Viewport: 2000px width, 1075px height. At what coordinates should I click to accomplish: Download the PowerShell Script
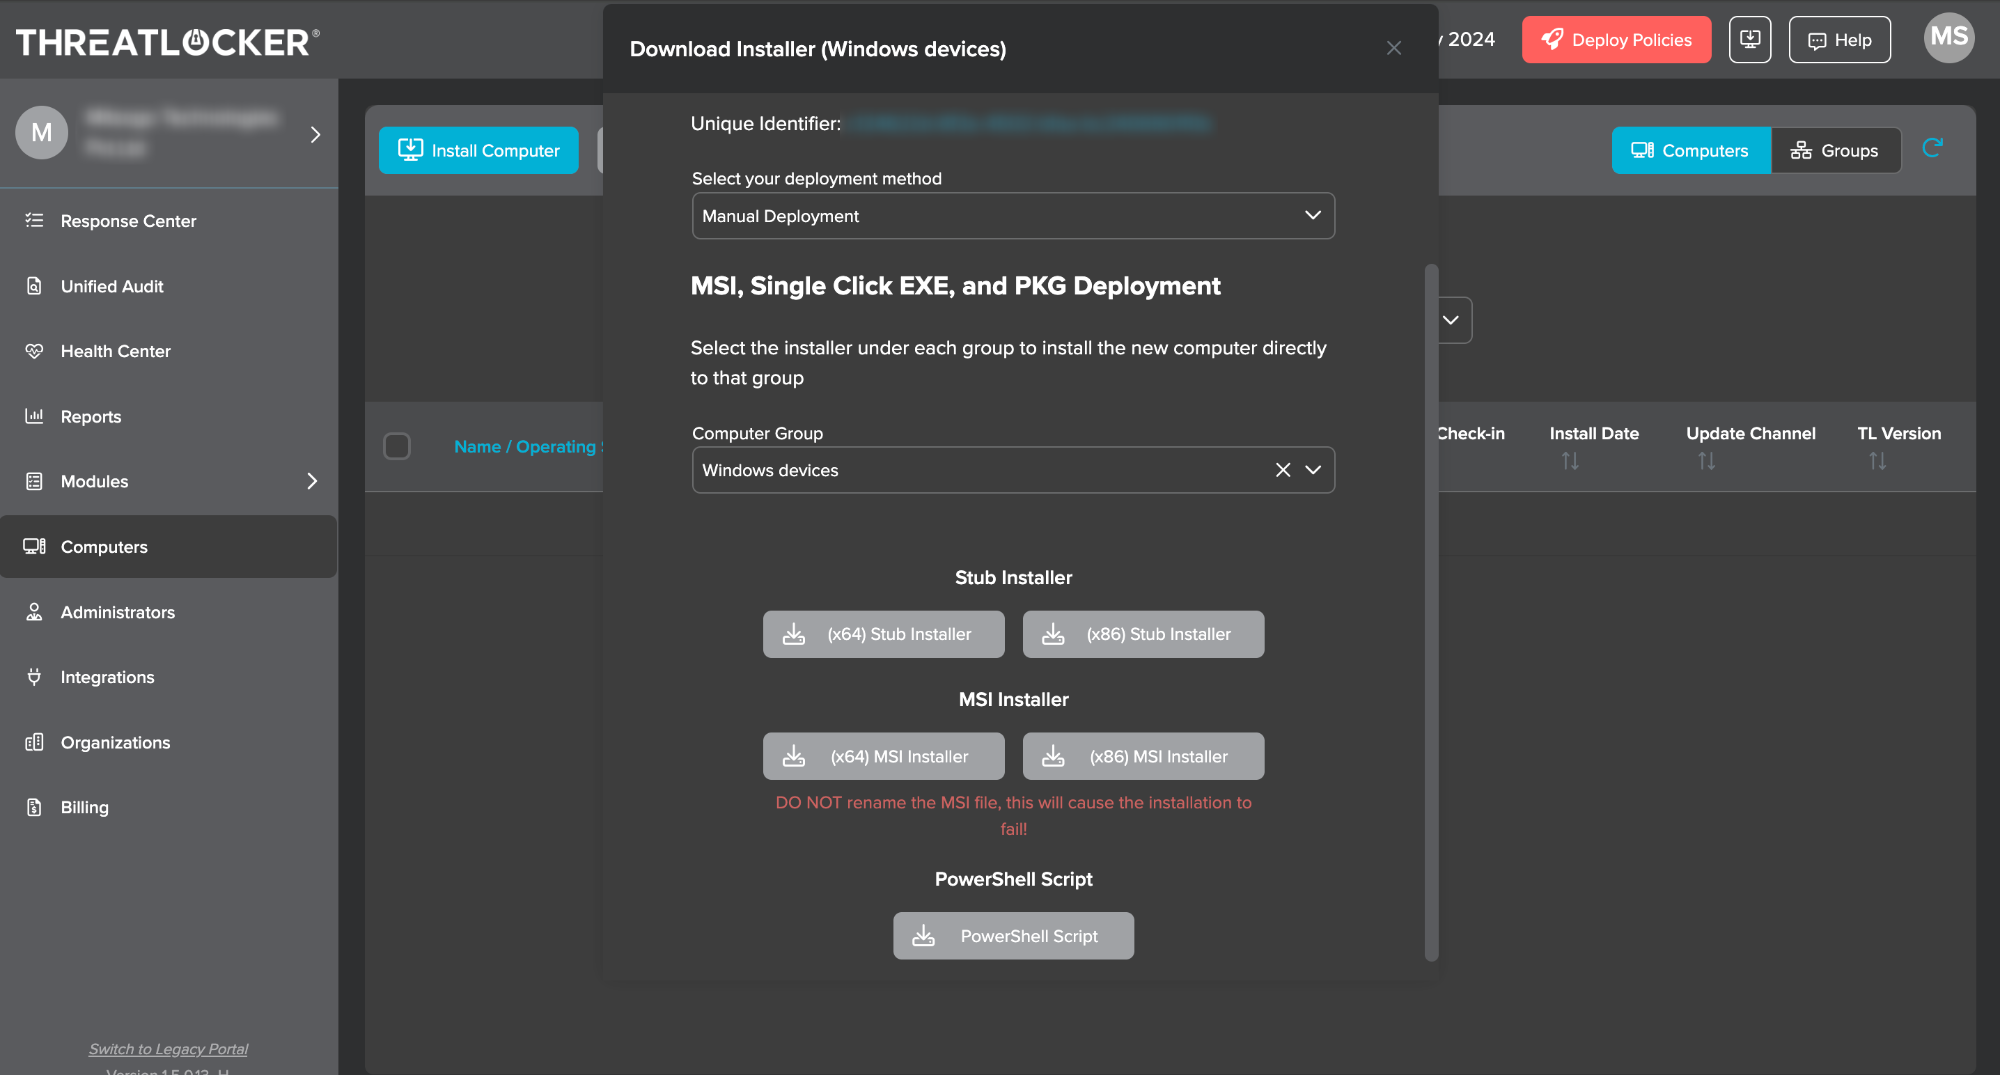(1013, 936)
